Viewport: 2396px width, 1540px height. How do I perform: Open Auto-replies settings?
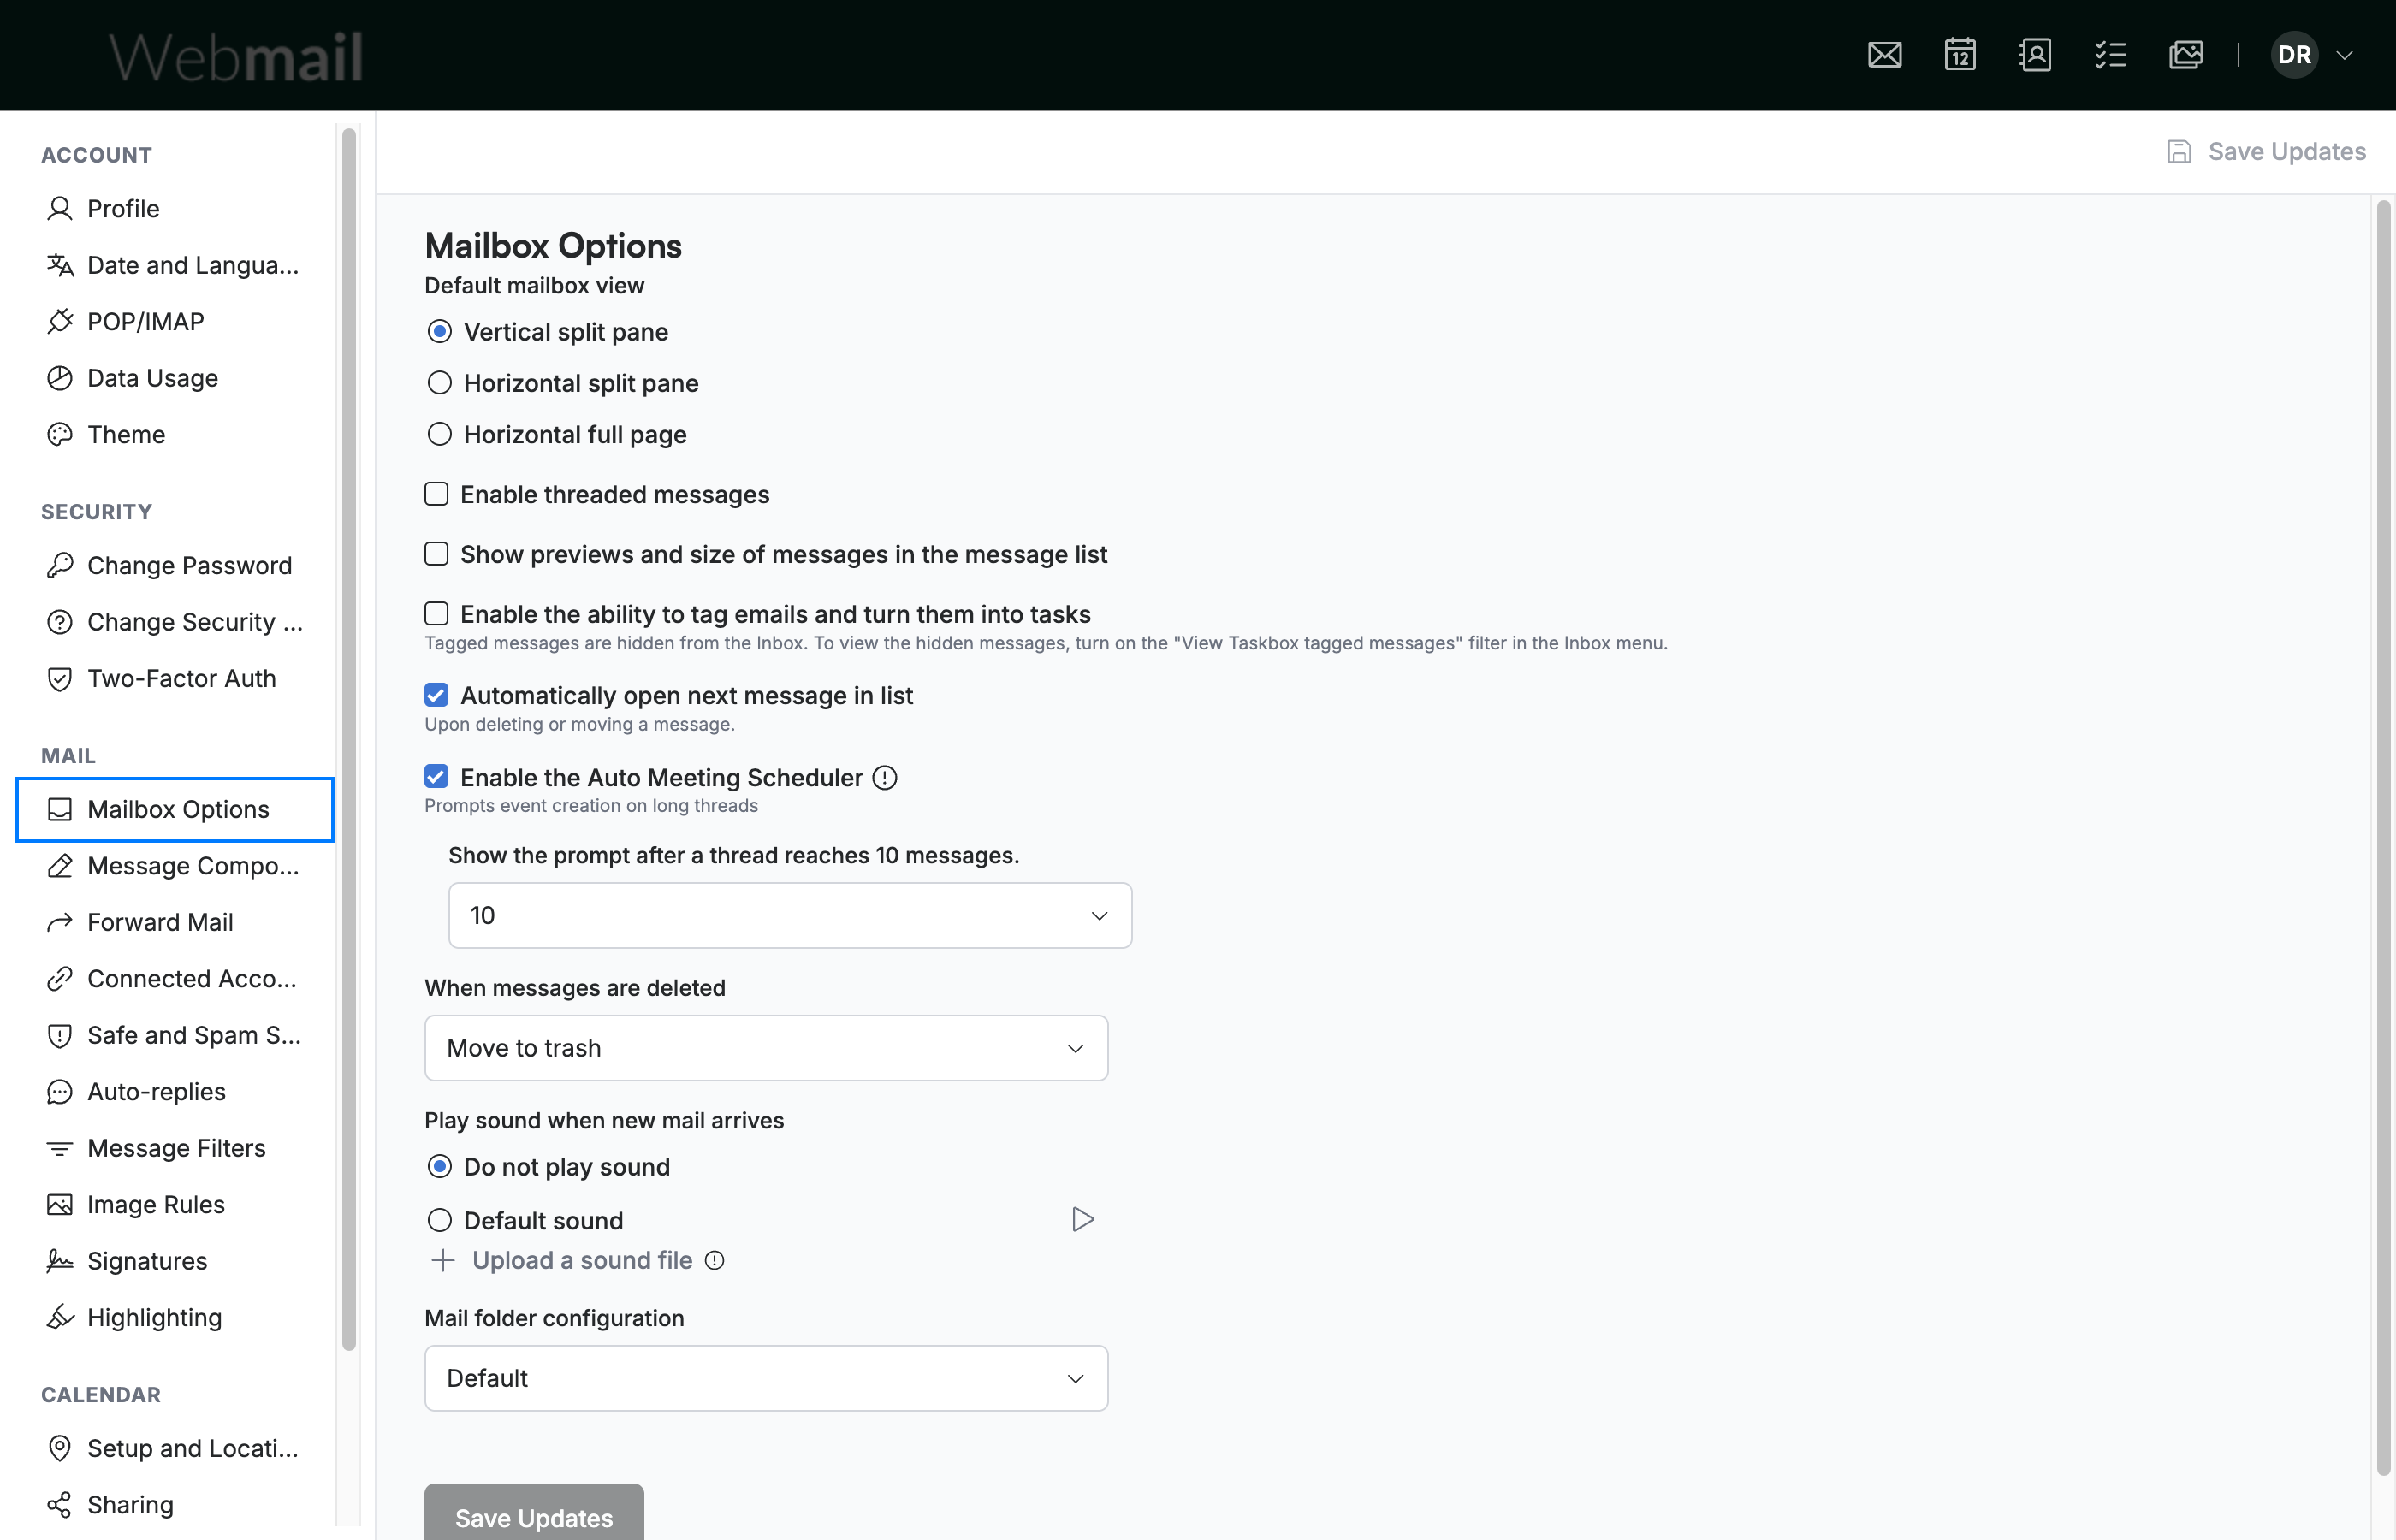tap(175, 1091)
